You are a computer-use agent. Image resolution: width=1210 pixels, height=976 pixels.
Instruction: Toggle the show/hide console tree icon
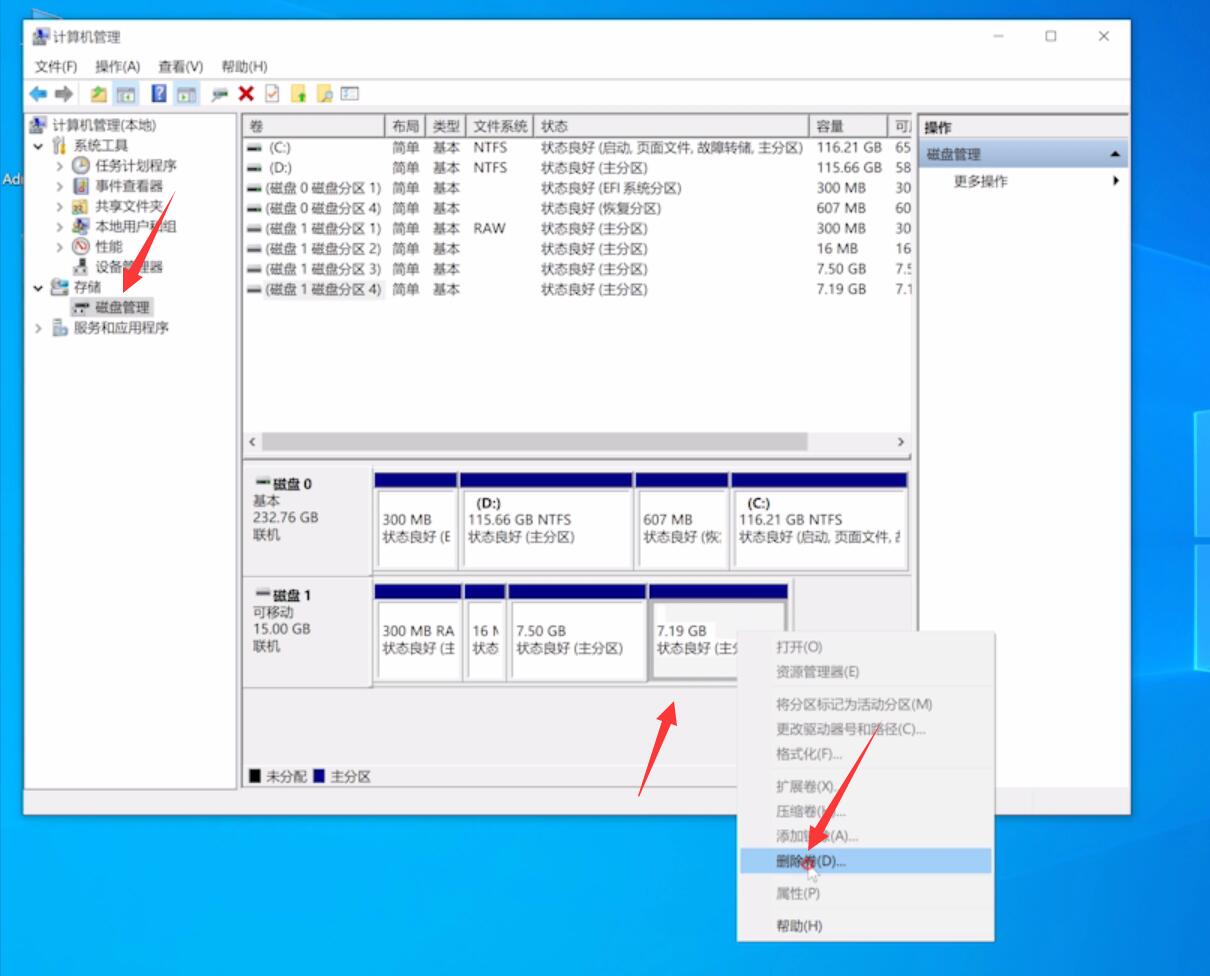point(125,94)
